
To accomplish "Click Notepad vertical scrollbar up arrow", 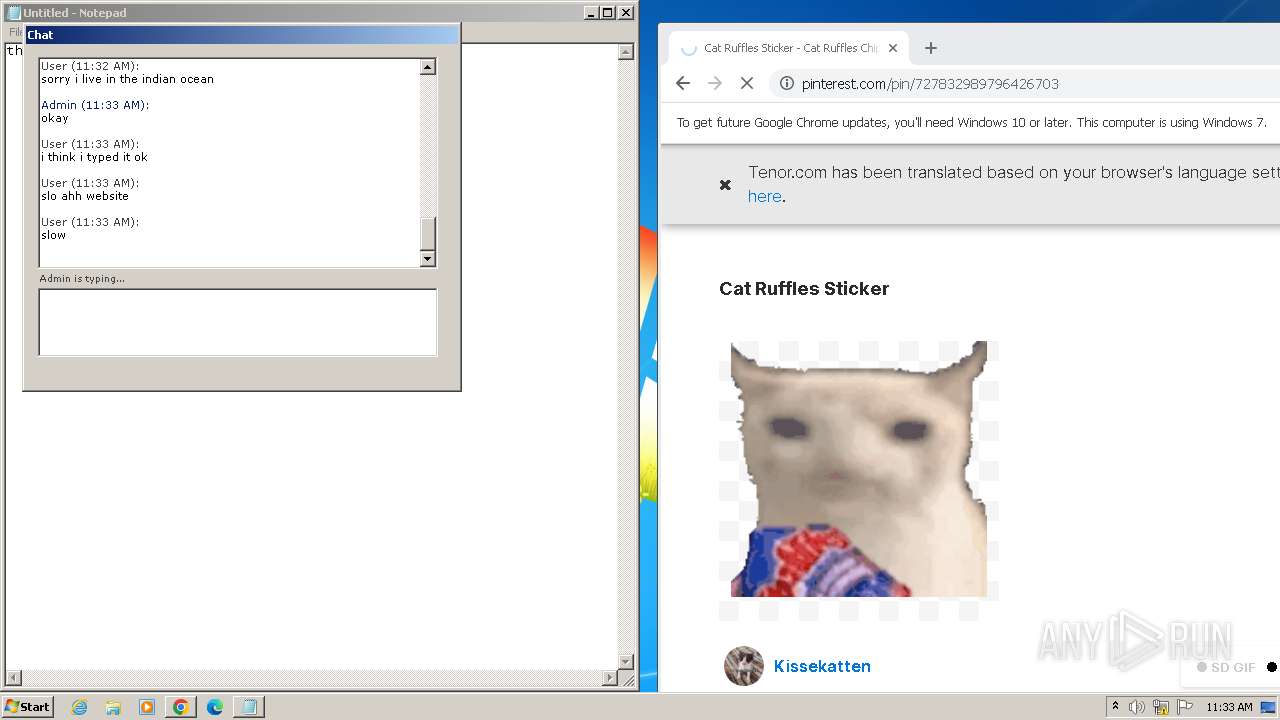I will pyautogui.click(x=626, y=53).
